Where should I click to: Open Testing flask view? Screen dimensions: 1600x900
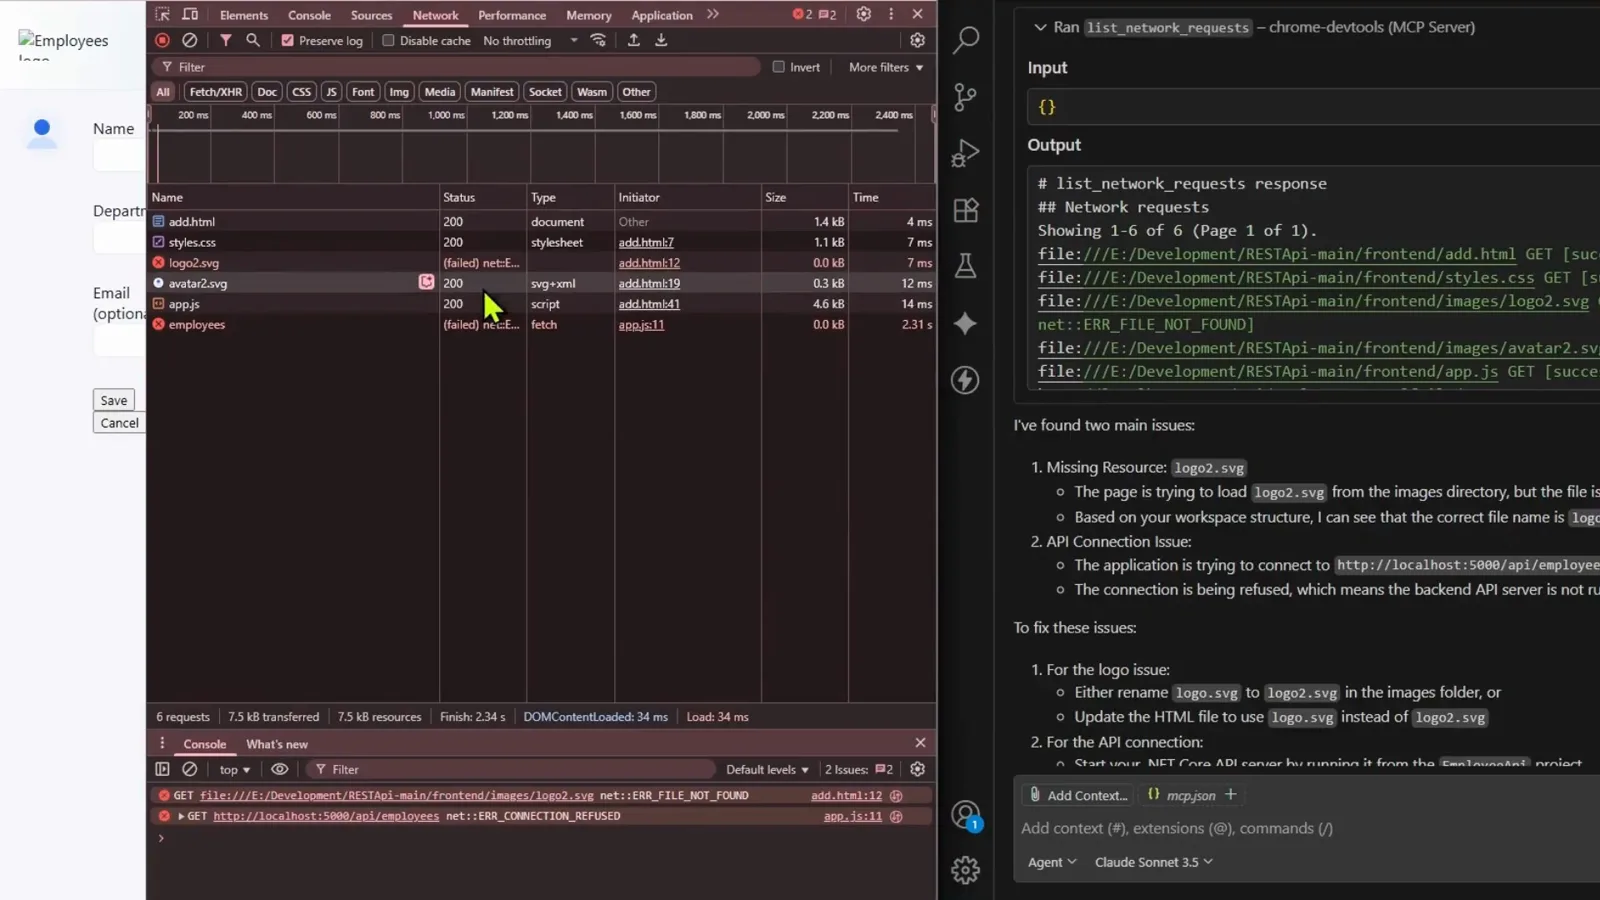tap(966, 266)
